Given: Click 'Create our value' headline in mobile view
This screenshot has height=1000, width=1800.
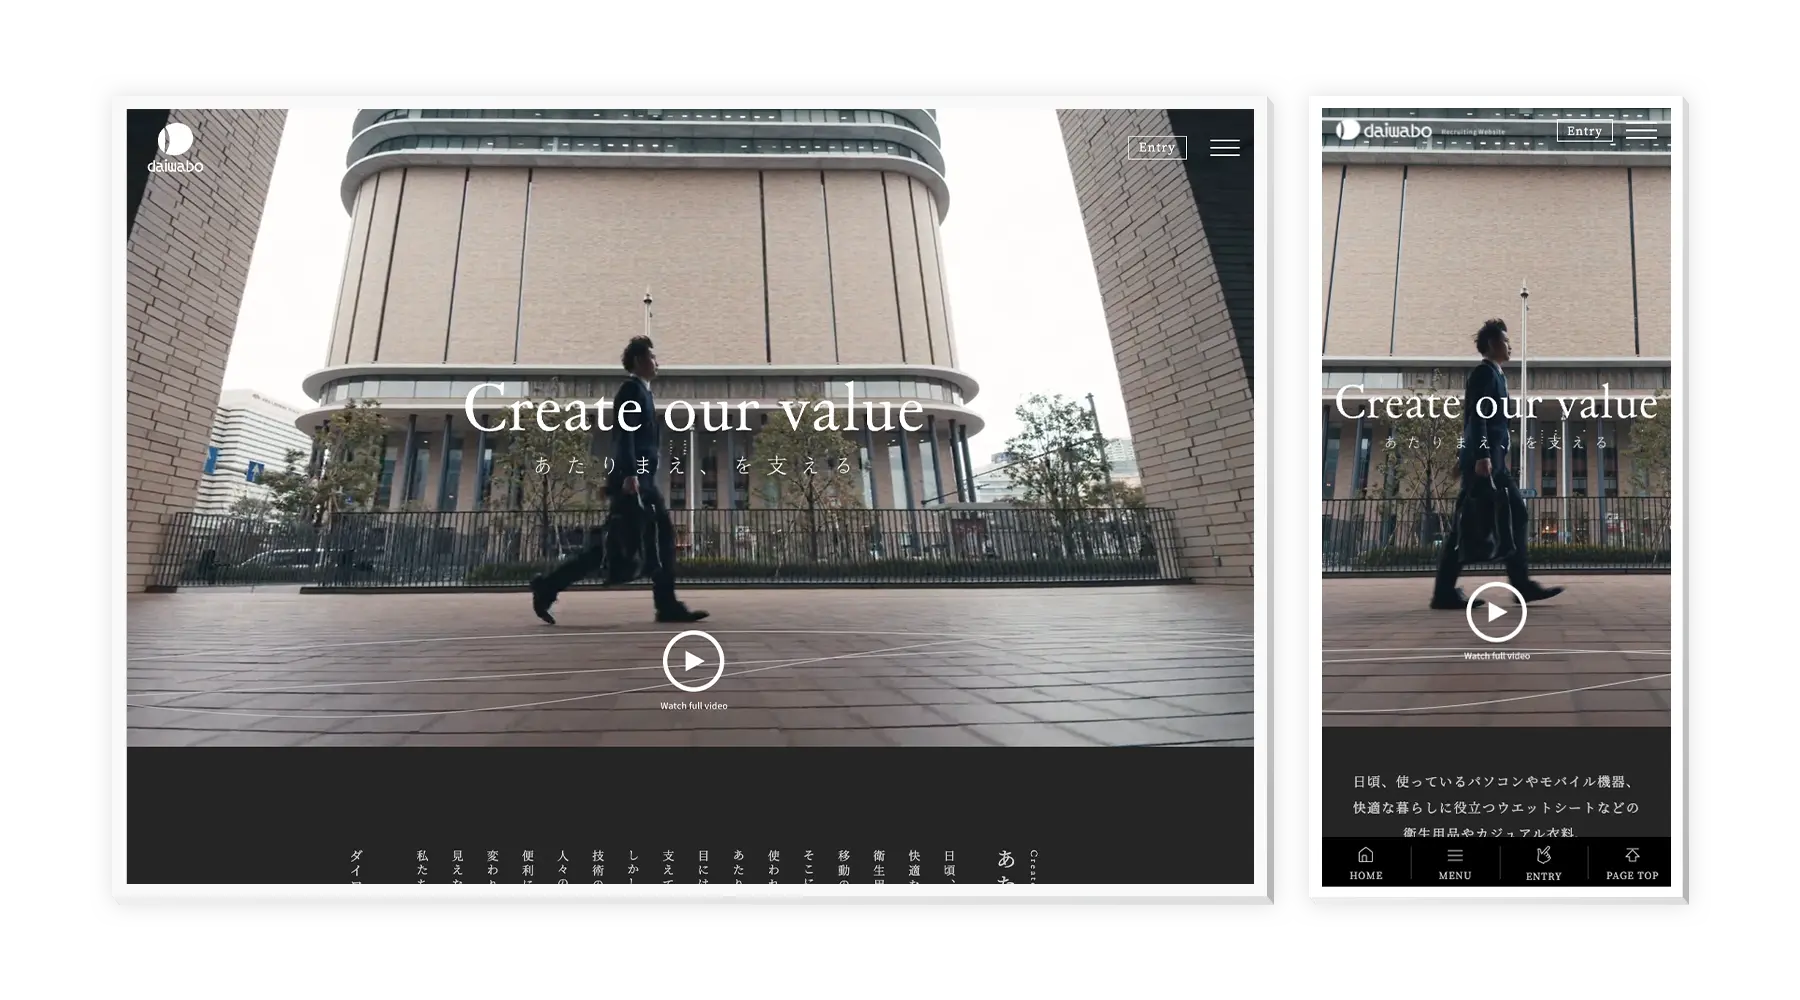Looking at the screenshot, I should click(1496, 402).
